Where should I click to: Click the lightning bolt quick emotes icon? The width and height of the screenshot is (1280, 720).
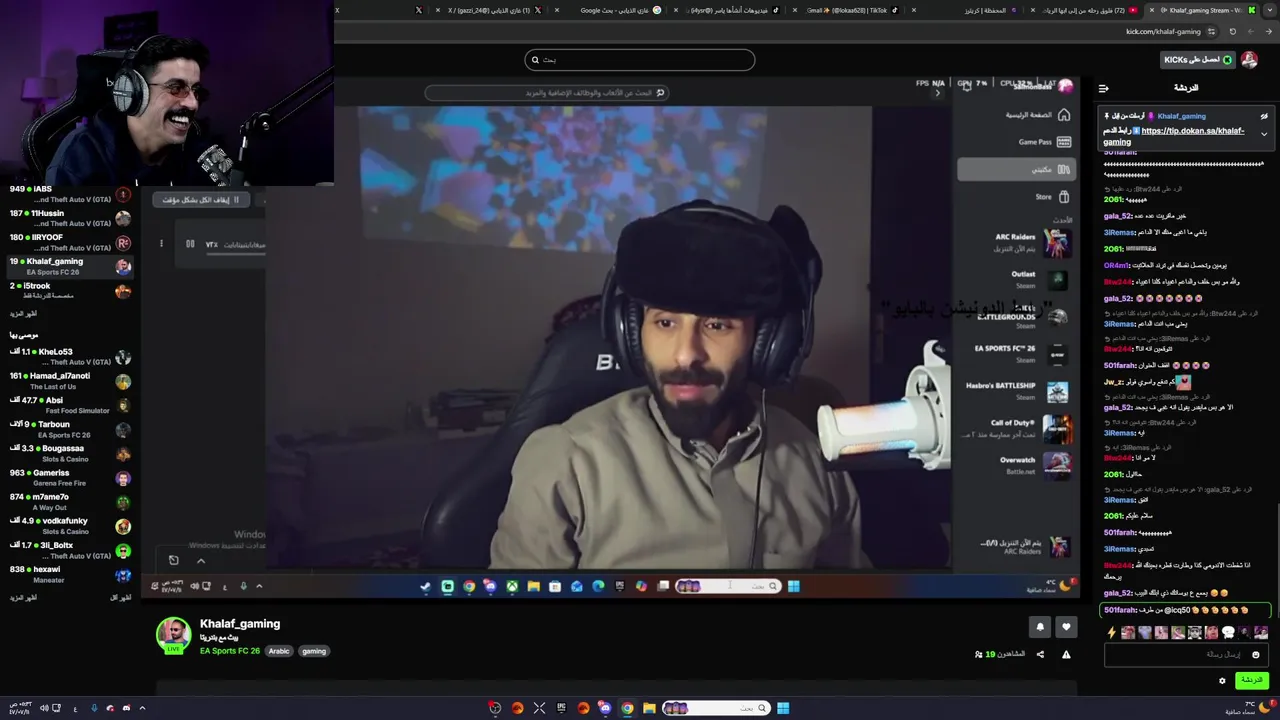point(1111,632)
